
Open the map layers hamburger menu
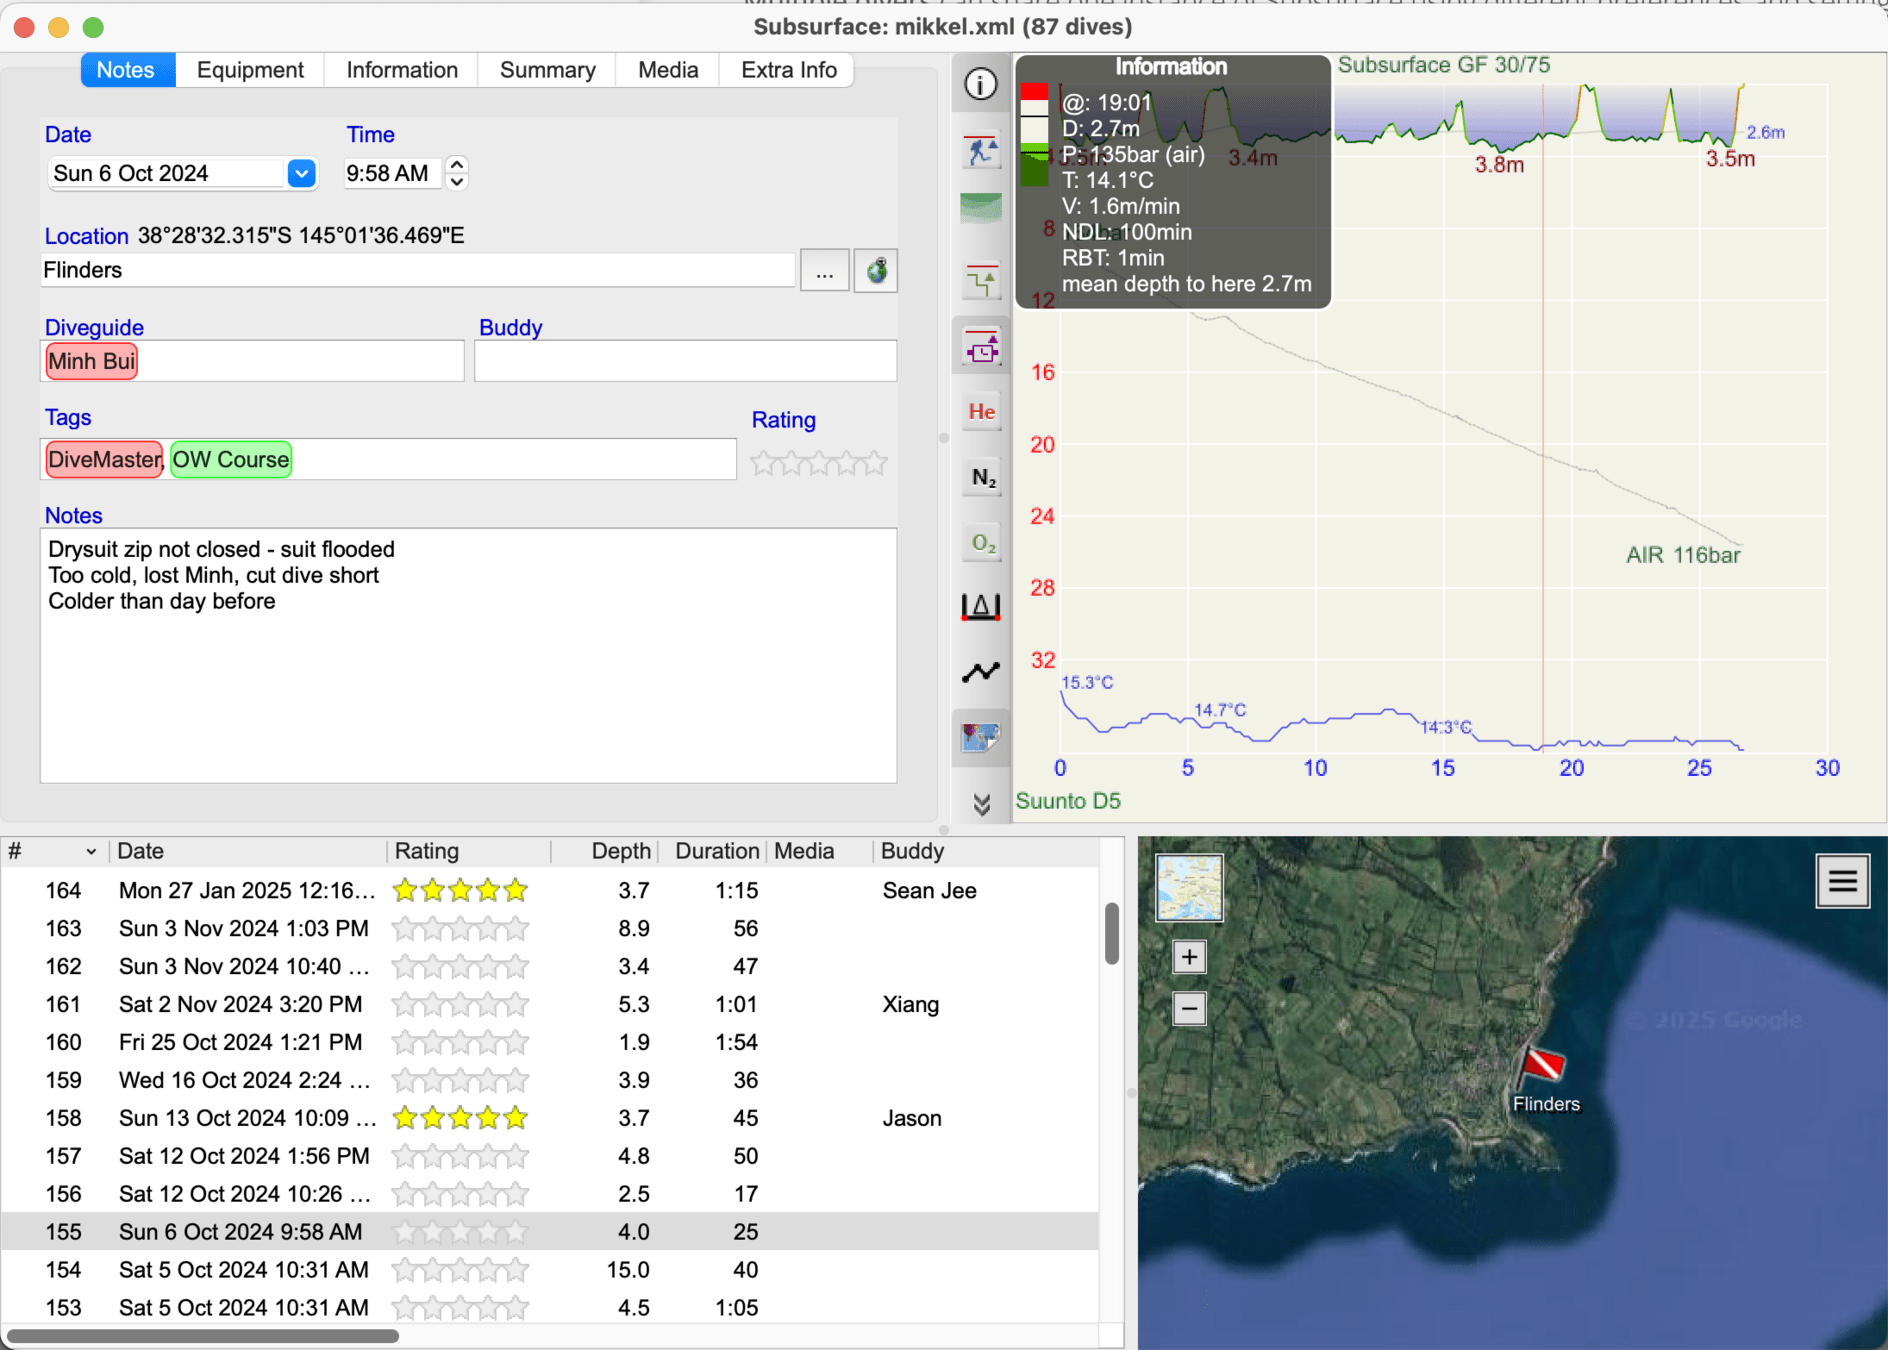coord(1843,881)
